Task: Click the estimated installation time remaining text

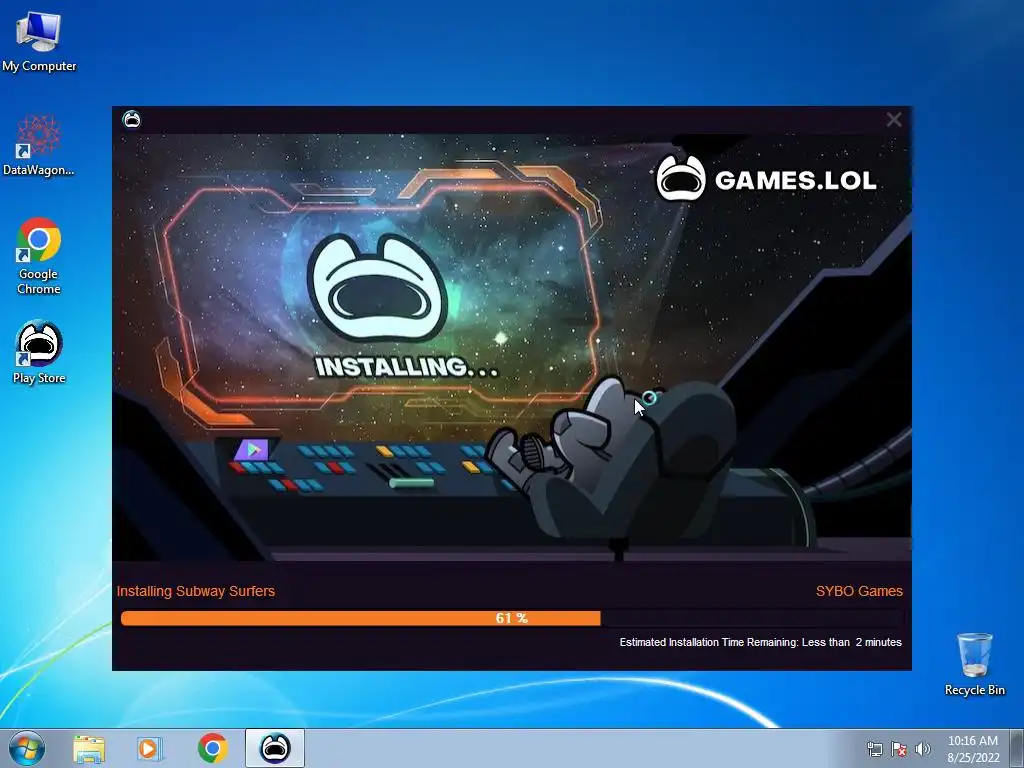Action: click(x=760, y=642)
